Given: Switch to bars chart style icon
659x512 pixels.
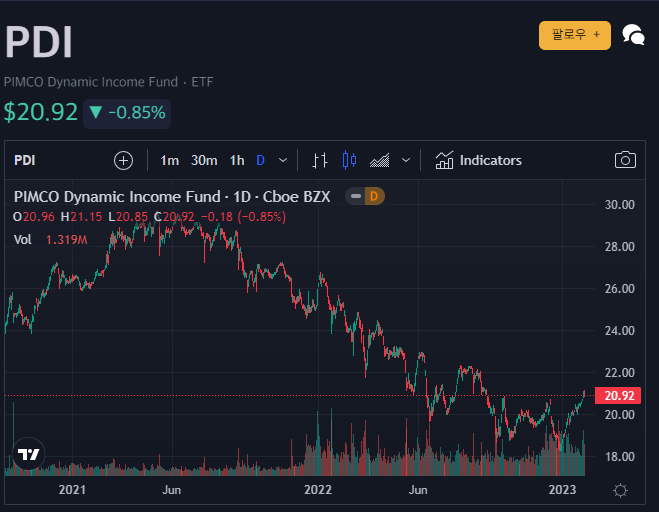Looking at the screenshot, I should pyautogui.click(x=319, y=160).
